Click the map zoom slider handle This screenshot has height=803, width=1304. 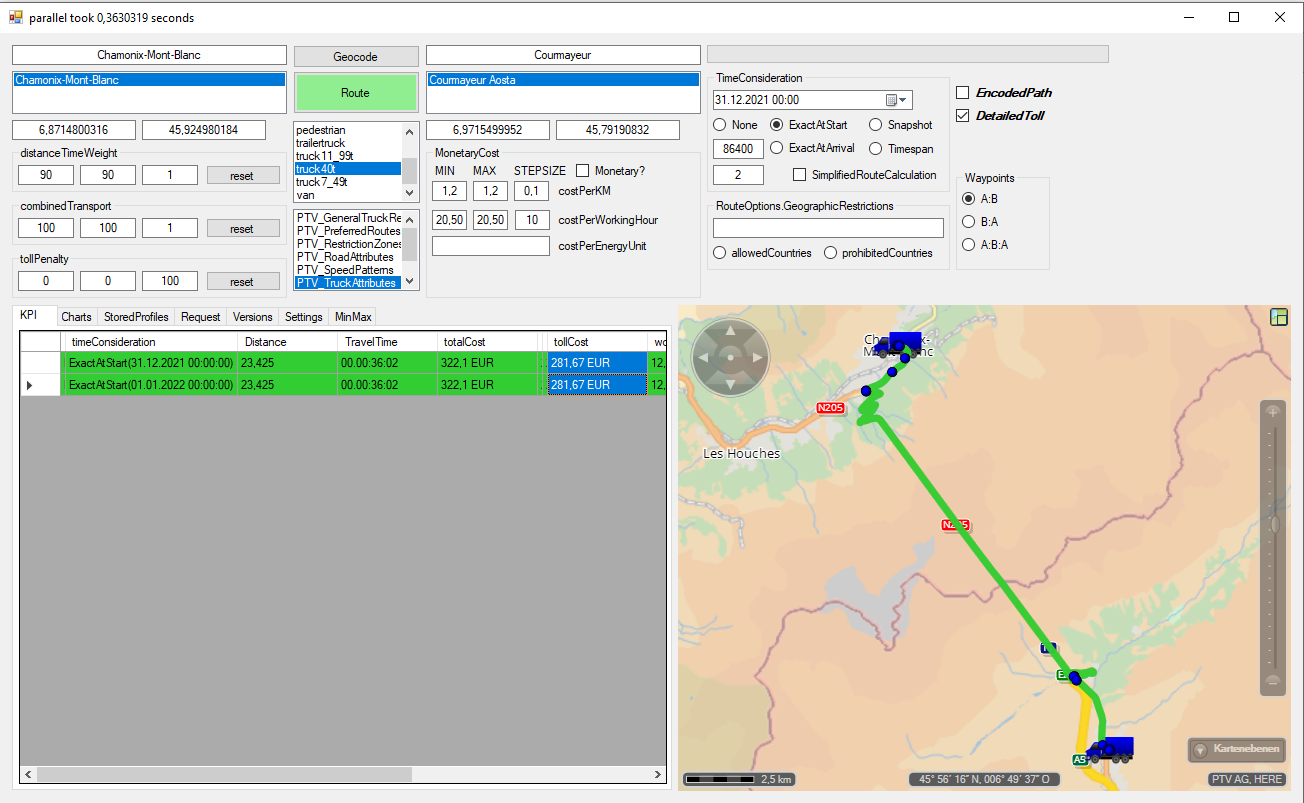(1273, 524)
